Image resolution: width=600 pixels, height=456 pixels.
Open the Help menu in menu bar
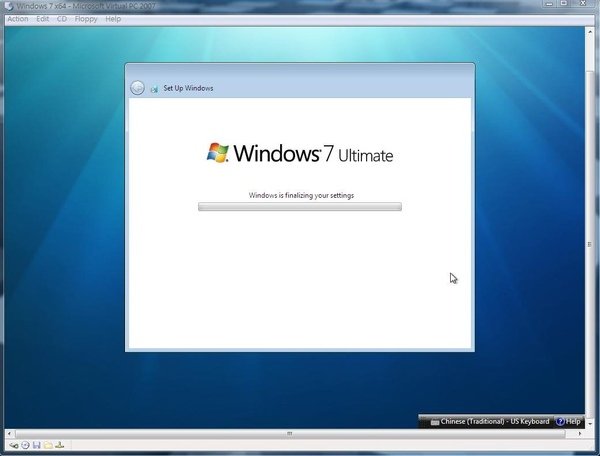(x=113, y=19)
